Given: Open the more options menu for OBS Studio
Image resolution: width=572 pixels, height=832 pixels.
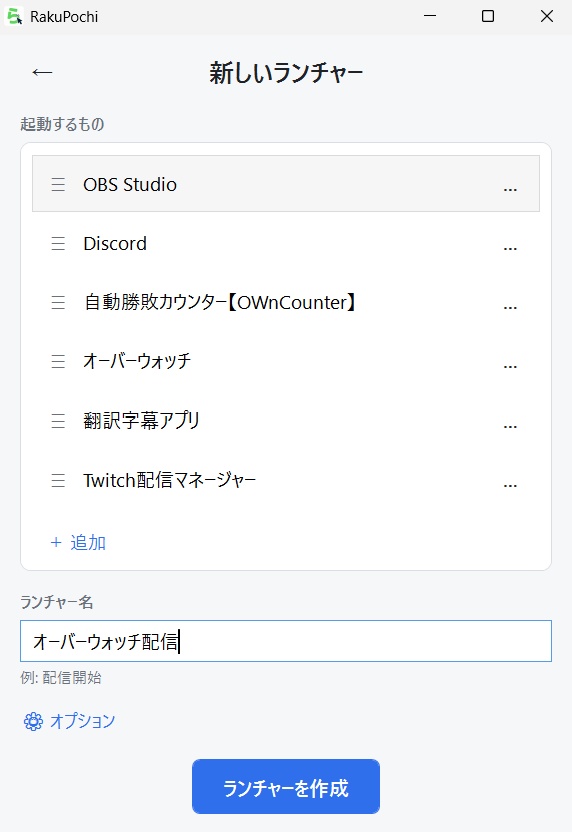Looking at the screenshot, I should pyautogui.click(x=510, y=189).
